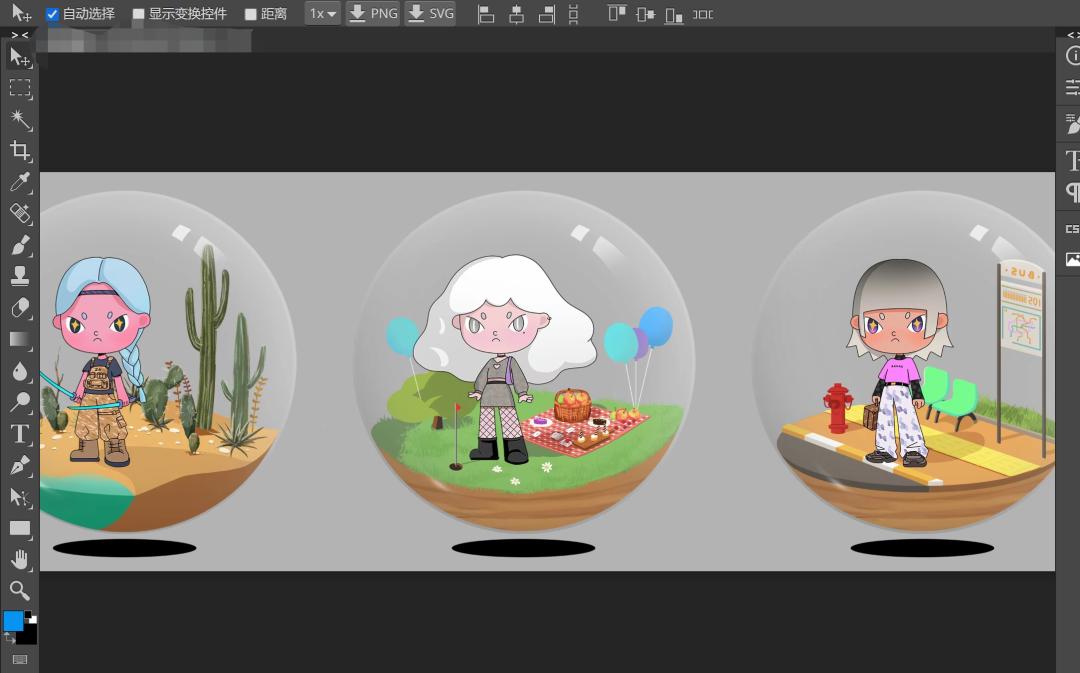Screen dimensions: 1080x673
Task: Uncheck the 自动选择 checkbox
Action: click(53, 14)
